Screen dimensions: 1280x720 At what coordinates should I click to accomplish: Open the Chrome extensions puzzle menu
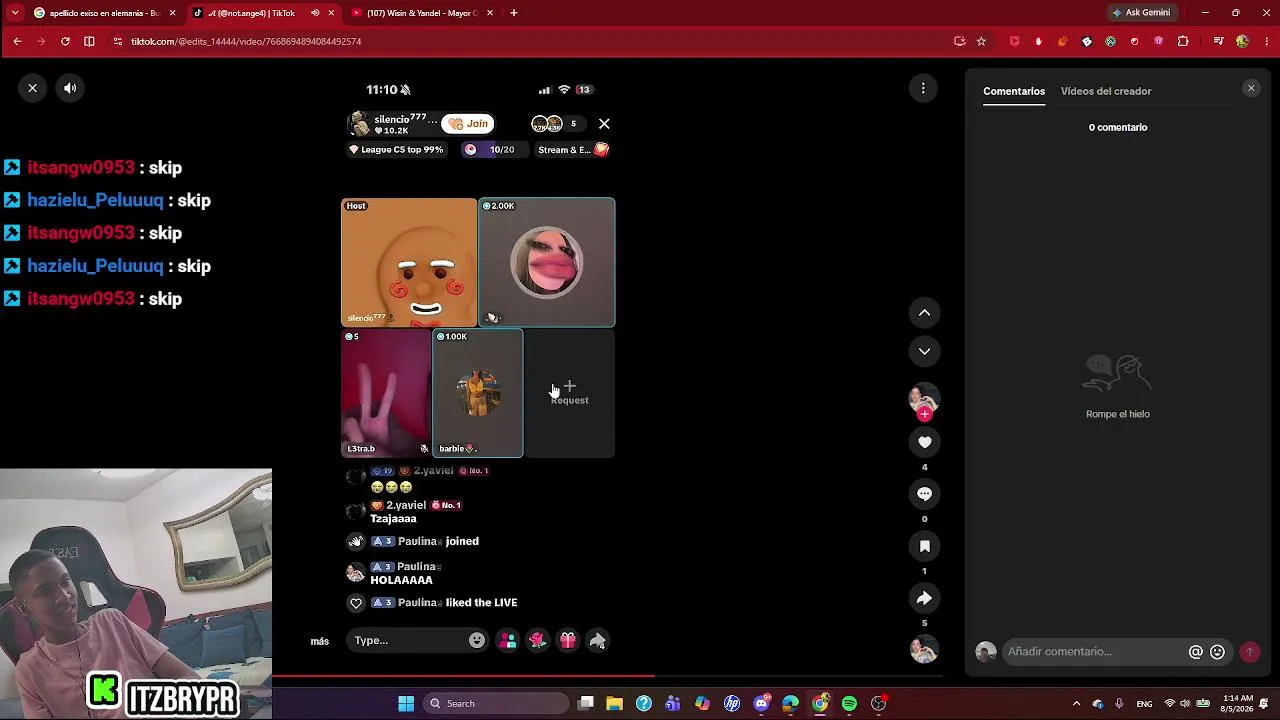[x=1183, y=41]
